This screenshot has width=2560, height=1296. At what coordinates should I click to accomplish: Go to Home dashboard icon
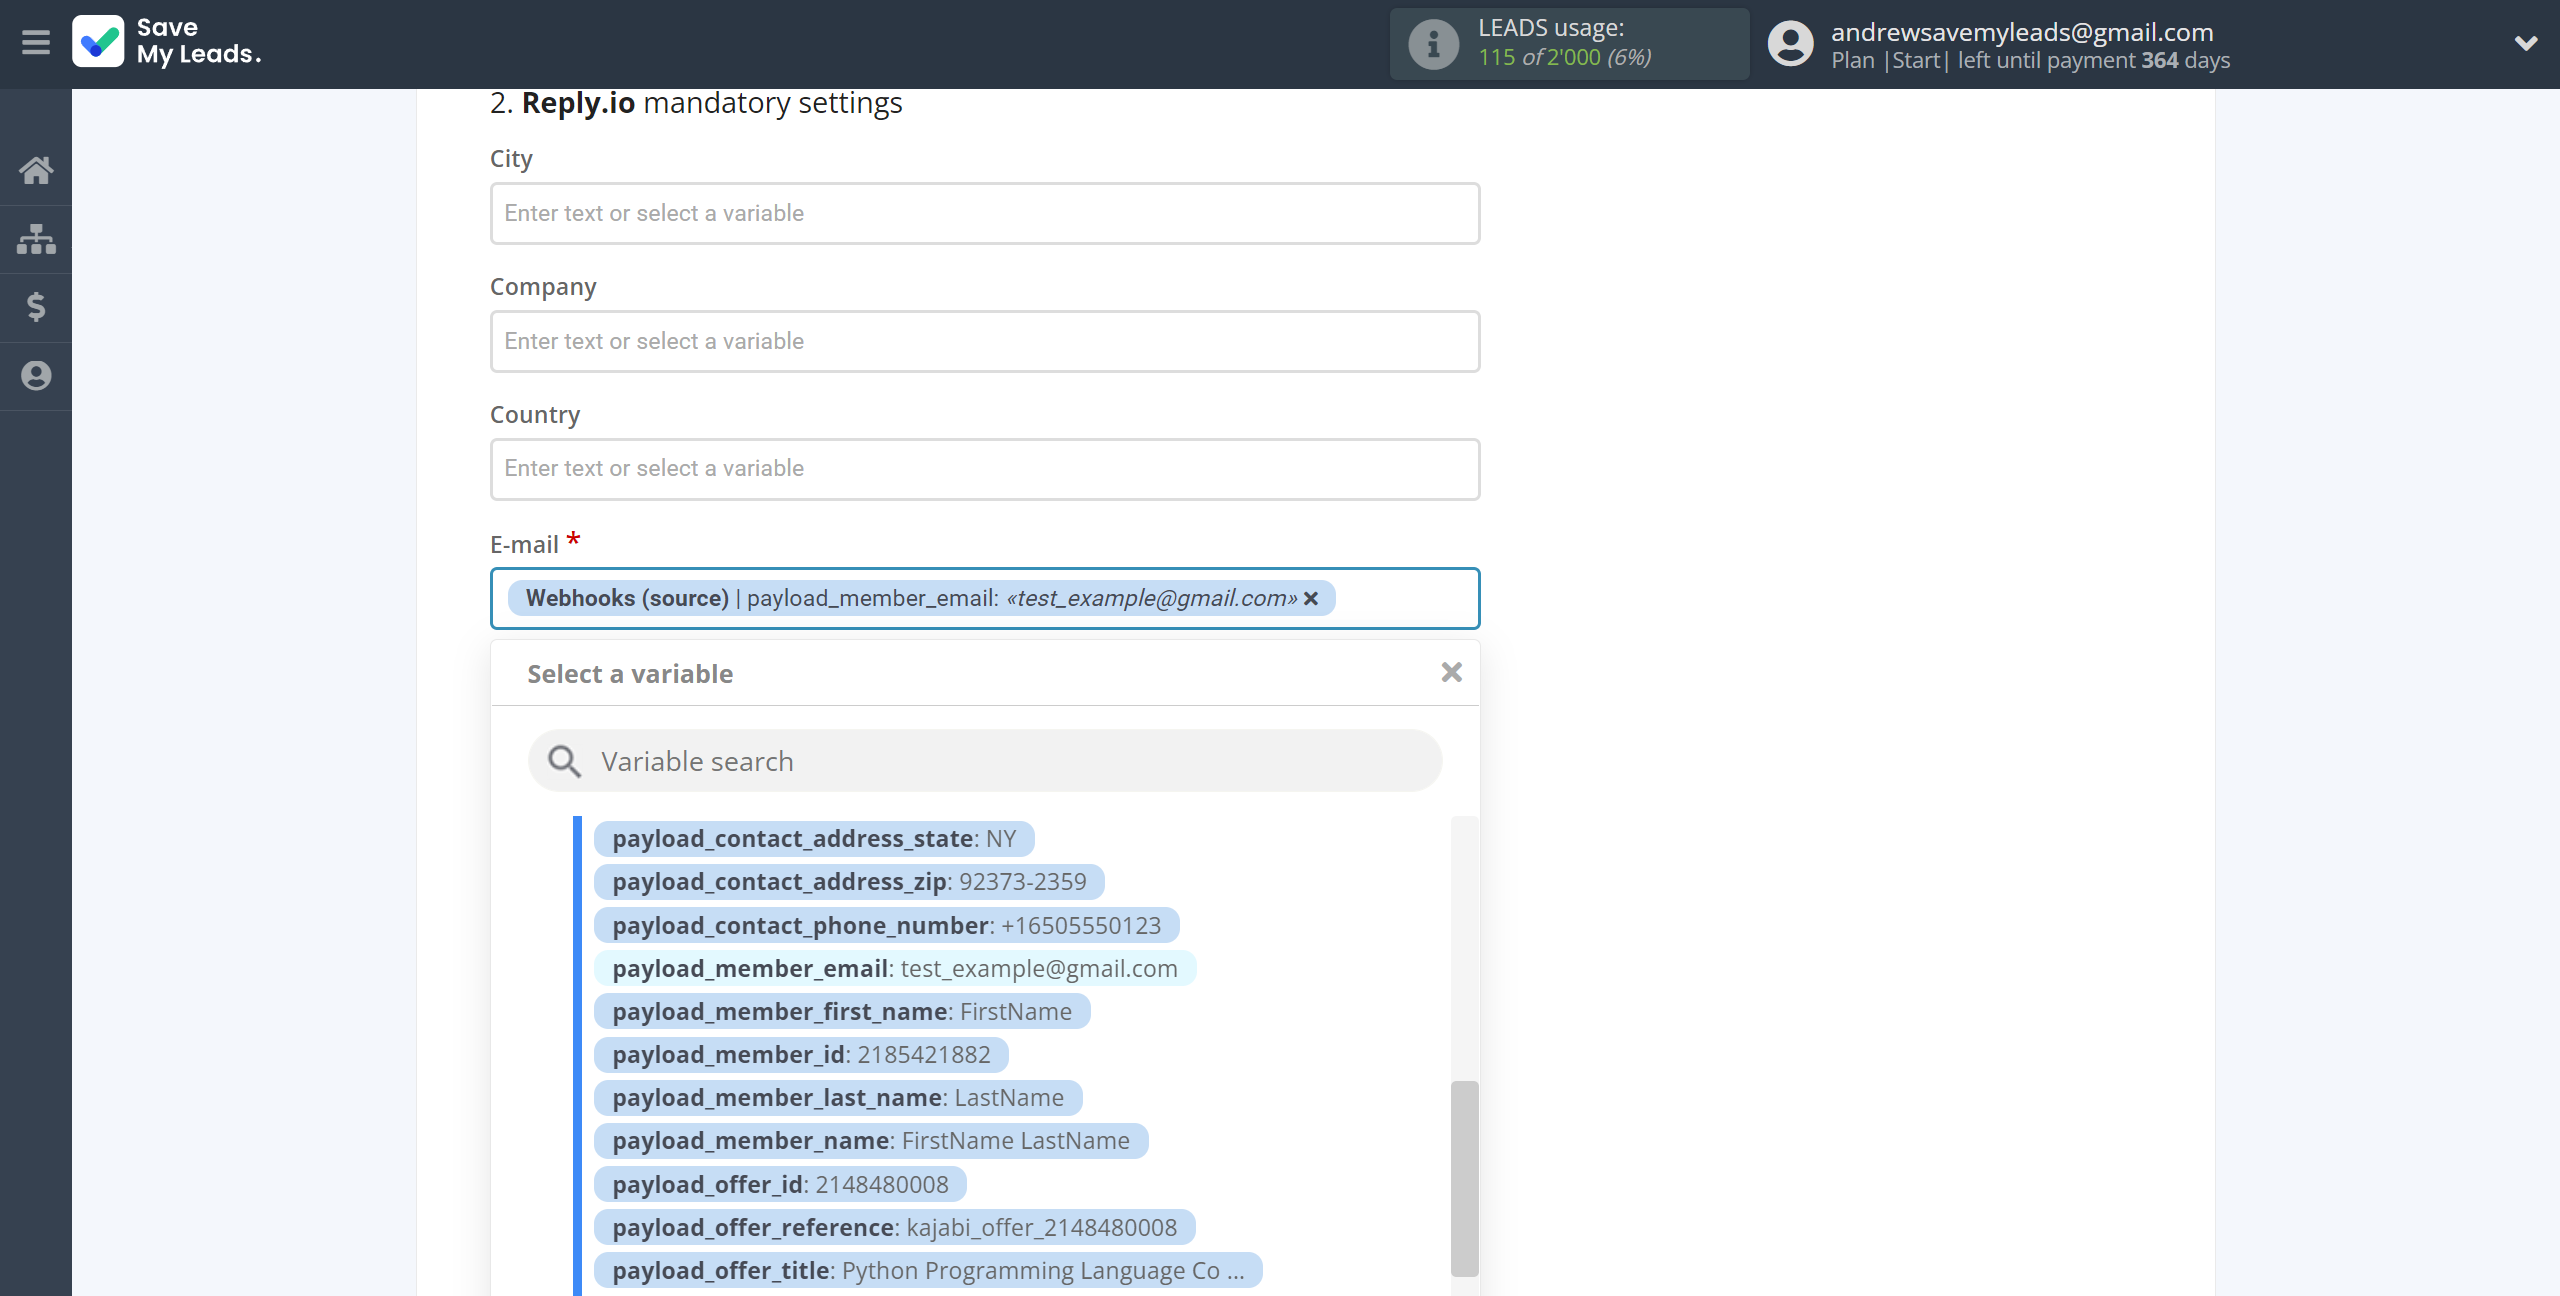36,170
